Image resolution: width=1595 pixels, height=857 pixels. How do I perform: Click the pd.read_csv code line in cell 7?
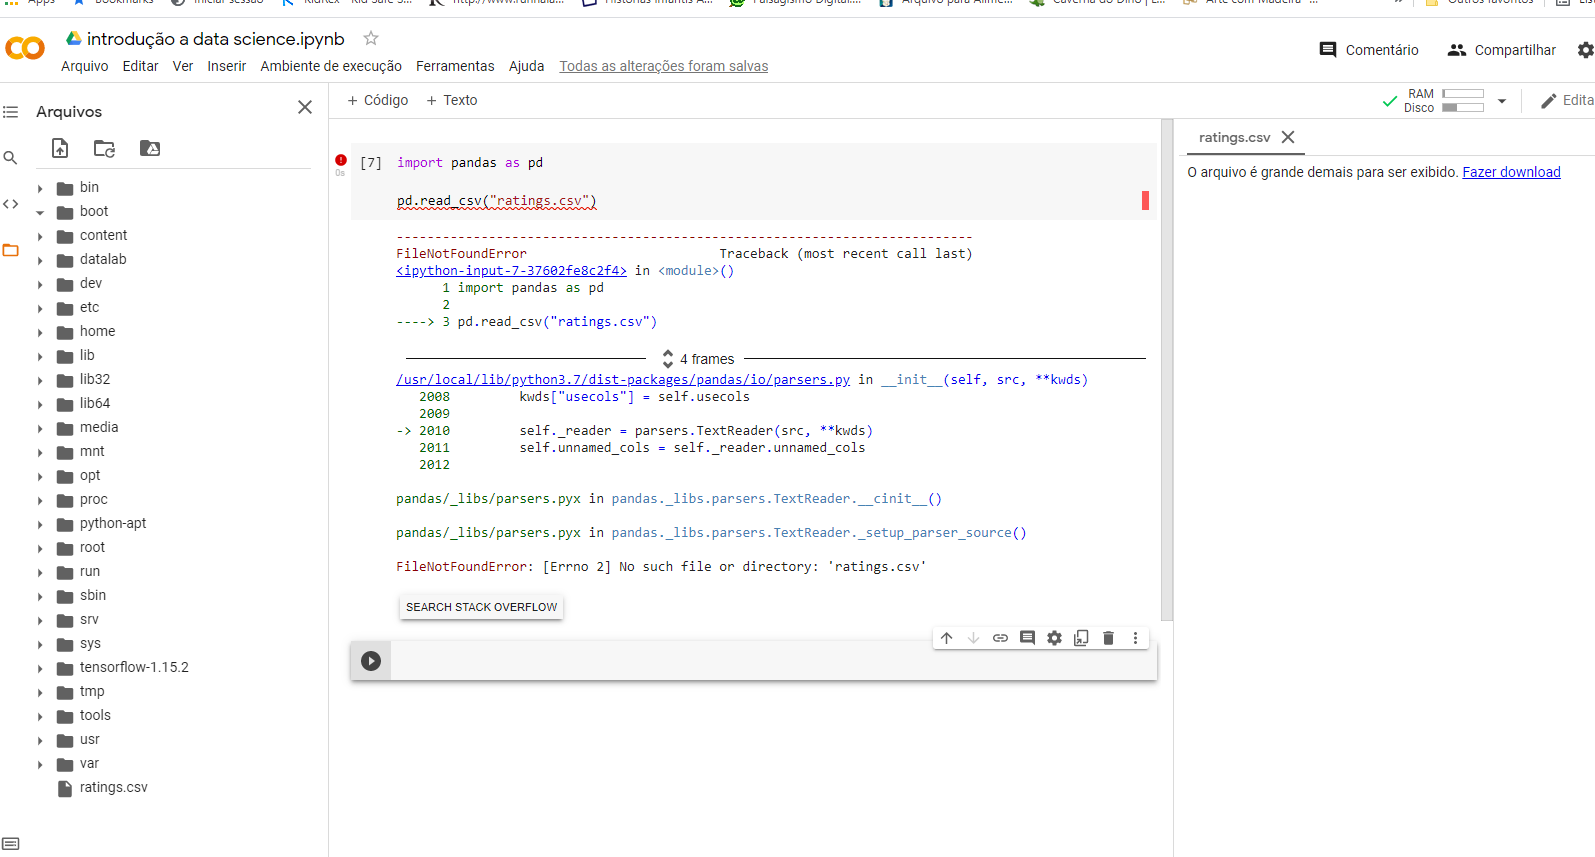pos(496,201)
